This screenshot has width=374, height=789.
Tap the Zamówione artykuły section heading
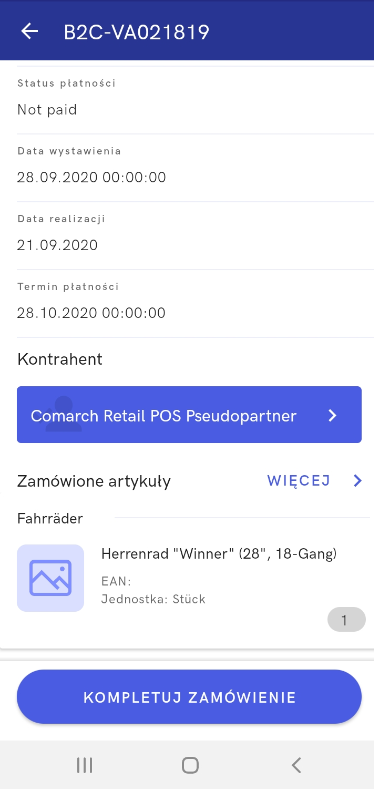click(94, 482)
